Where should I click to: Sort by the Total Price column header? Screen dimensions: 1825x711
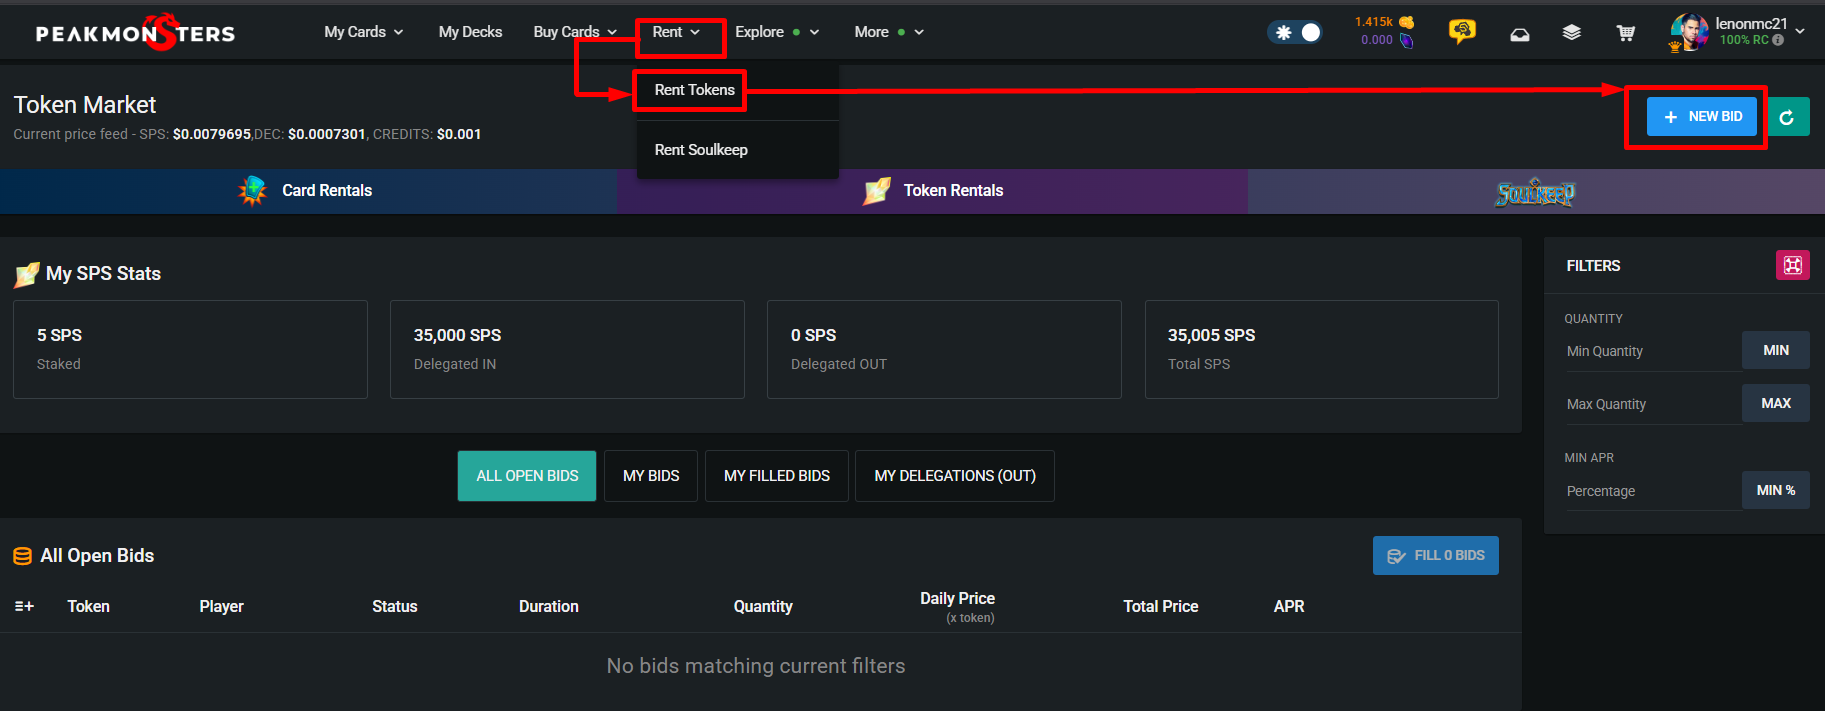(x=1161, y=607)
